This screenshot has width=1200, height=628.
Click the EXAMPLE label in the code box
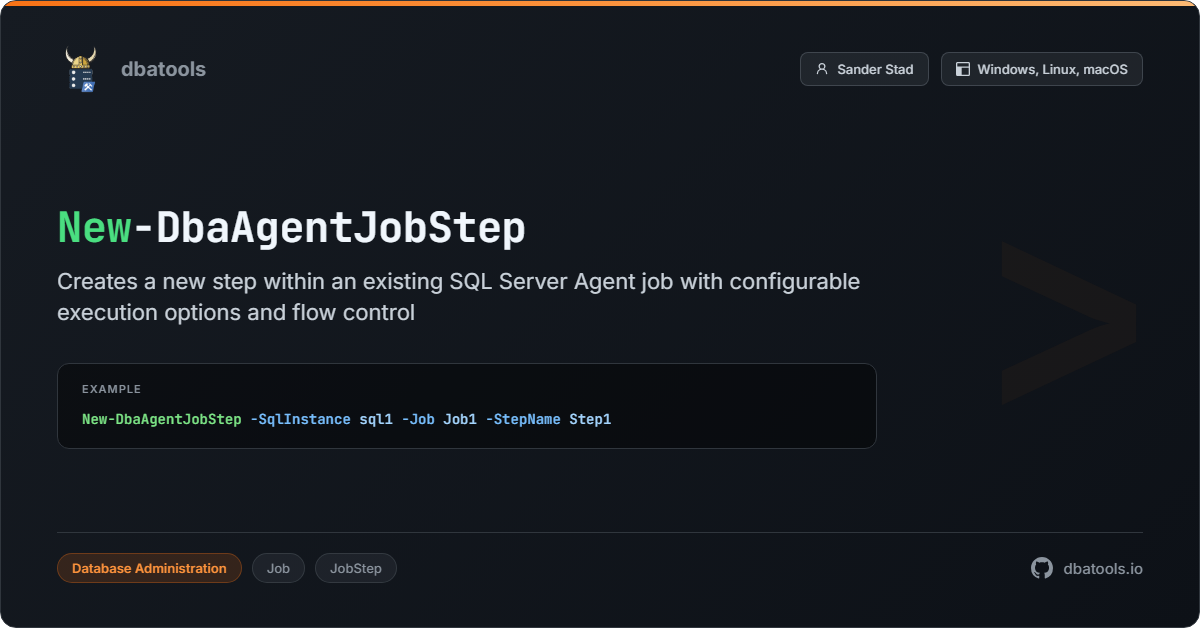111,389
